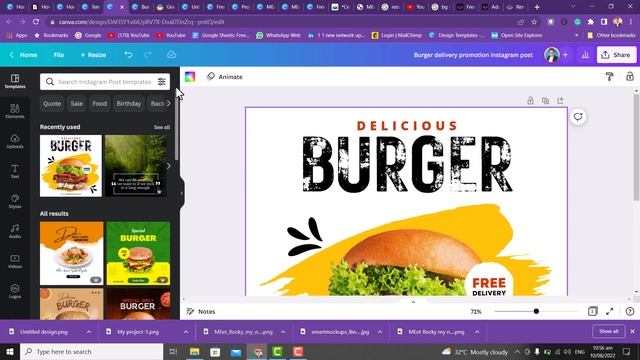Reload the Canva page
Image resolution: width=640 pixels, height=360 pixels.
point(36,22)
